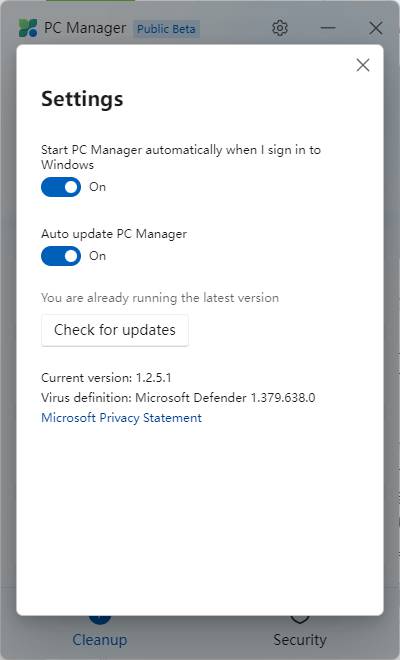Close the PC Manager window

[x=375, y=28]
